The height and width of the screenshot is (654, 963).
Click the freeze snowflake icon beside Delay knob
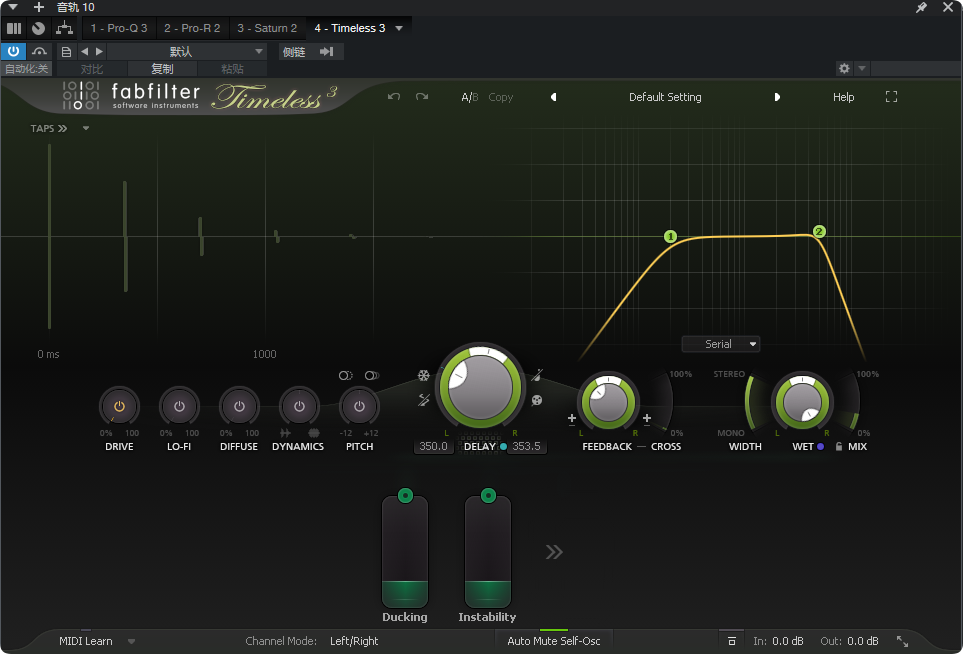click(424, 375)
